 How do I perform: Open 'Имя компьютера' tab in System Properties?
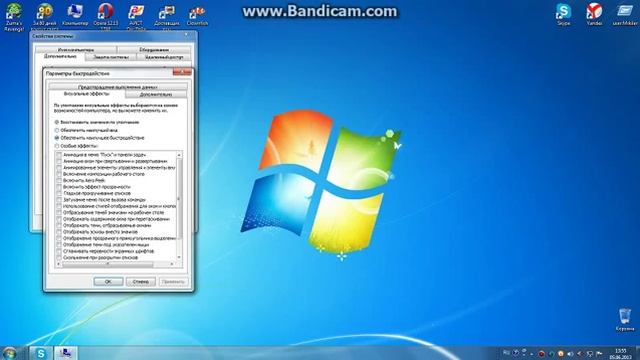[76, 50]
